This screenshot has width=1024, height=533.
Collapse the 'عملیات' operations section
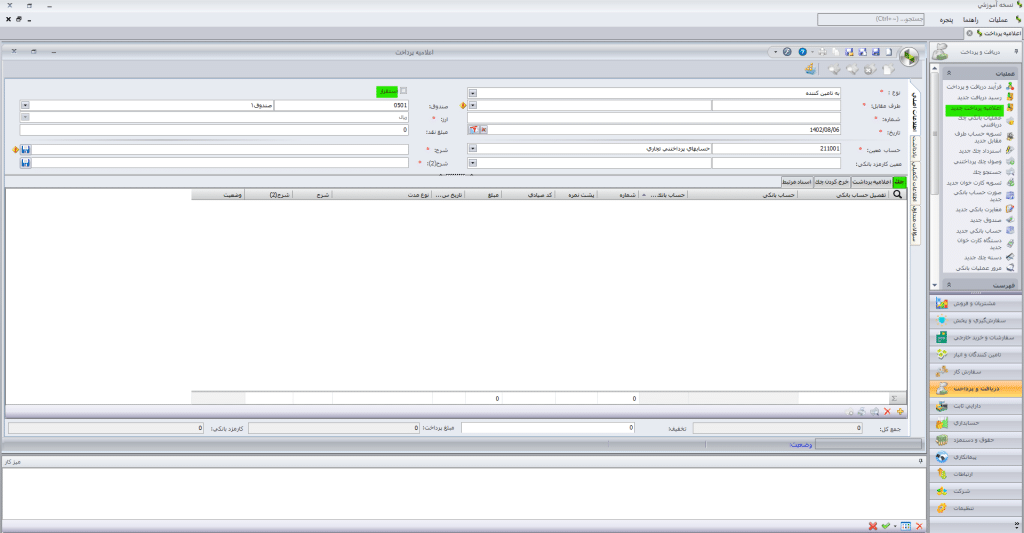(x=949, y=73)
